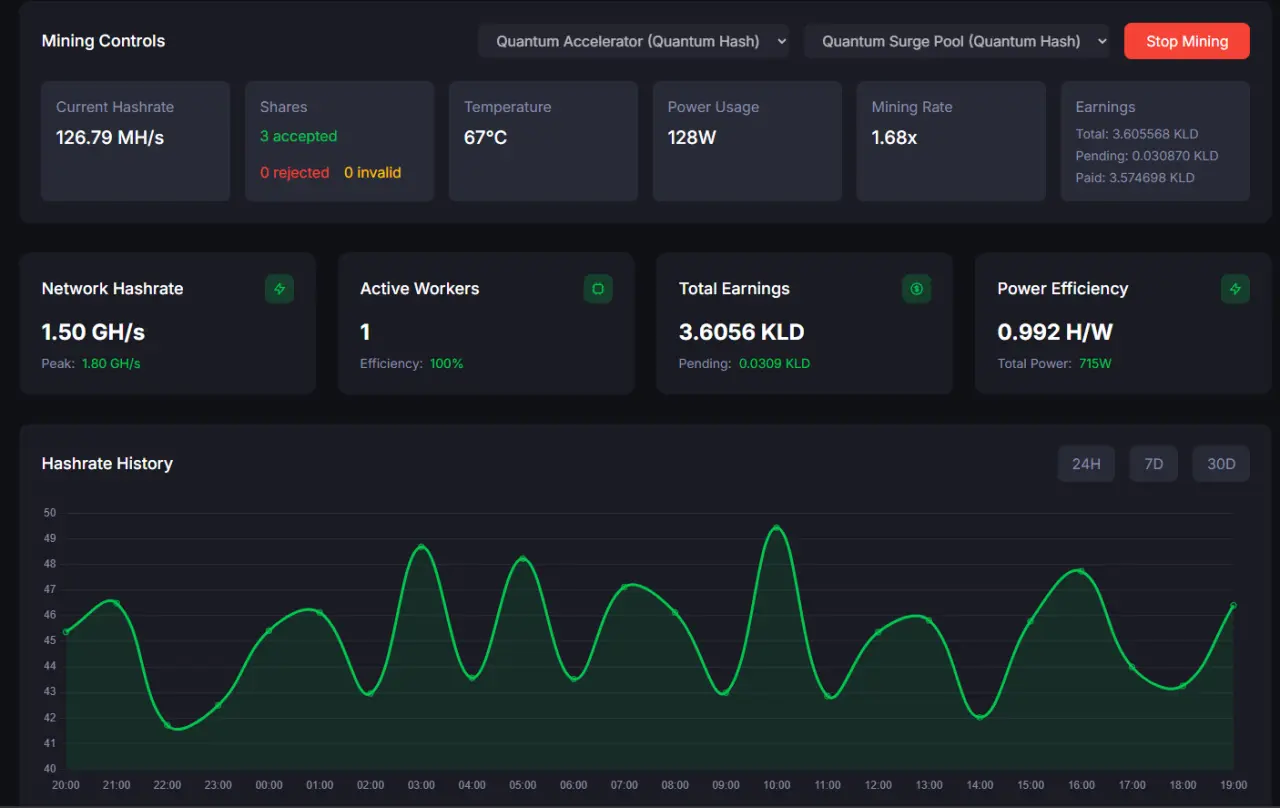Click the 16:00 data point on the chart
This screenshot has height=808, width=1280.
point(1081,571)
